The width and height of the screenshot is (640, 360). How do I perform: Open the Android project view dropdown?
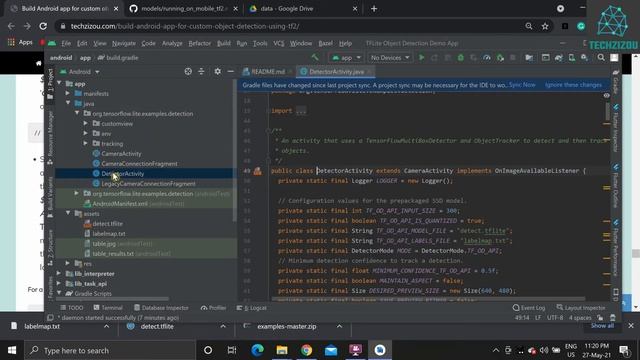click(80, 71)
